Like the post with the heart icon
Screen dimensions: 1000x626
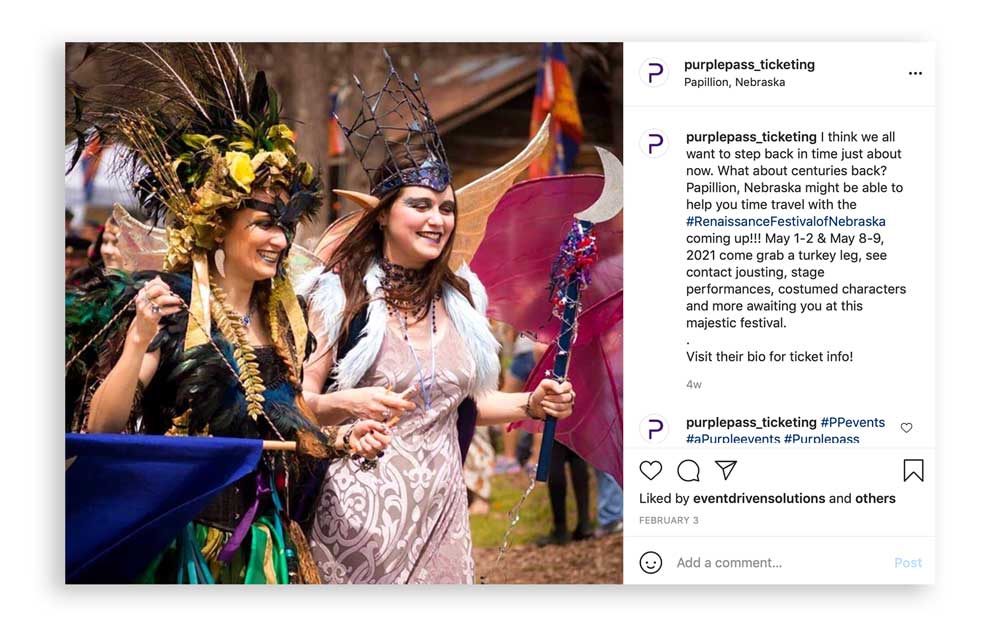(x=651, y=470)
